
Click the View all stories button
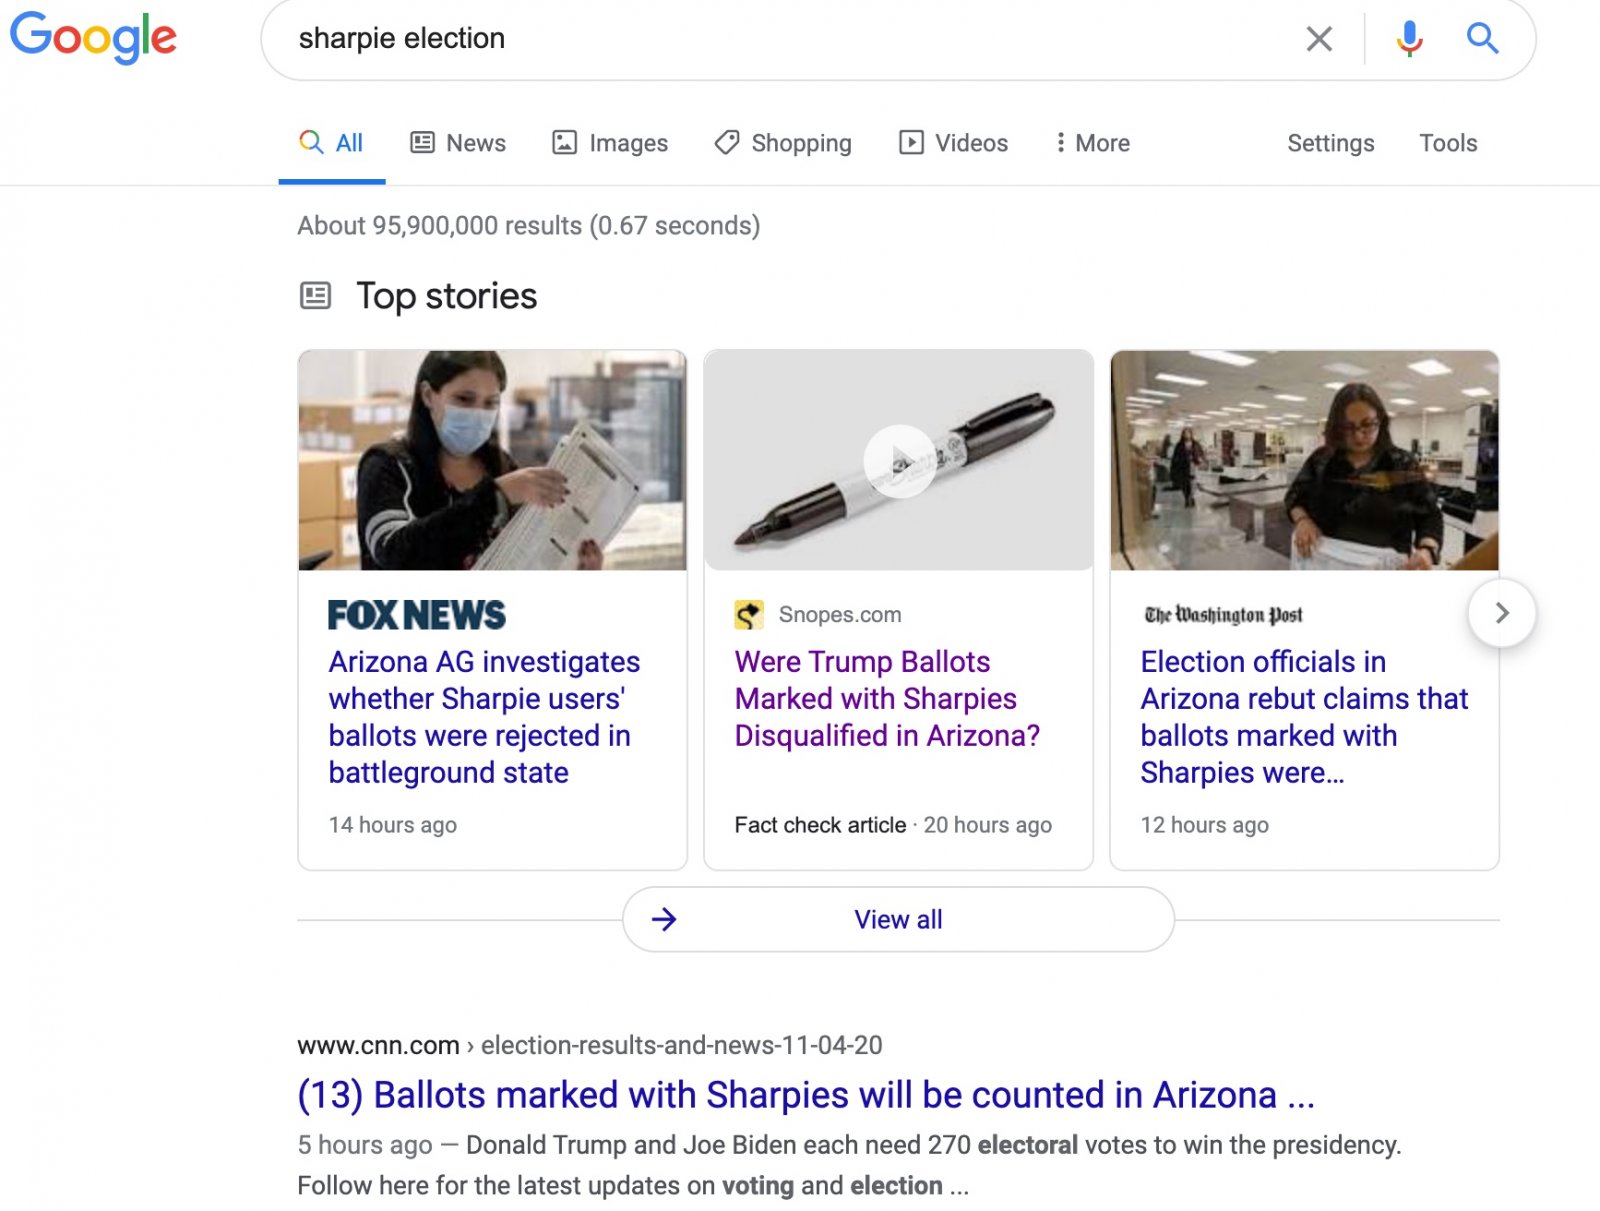[898, 919]
